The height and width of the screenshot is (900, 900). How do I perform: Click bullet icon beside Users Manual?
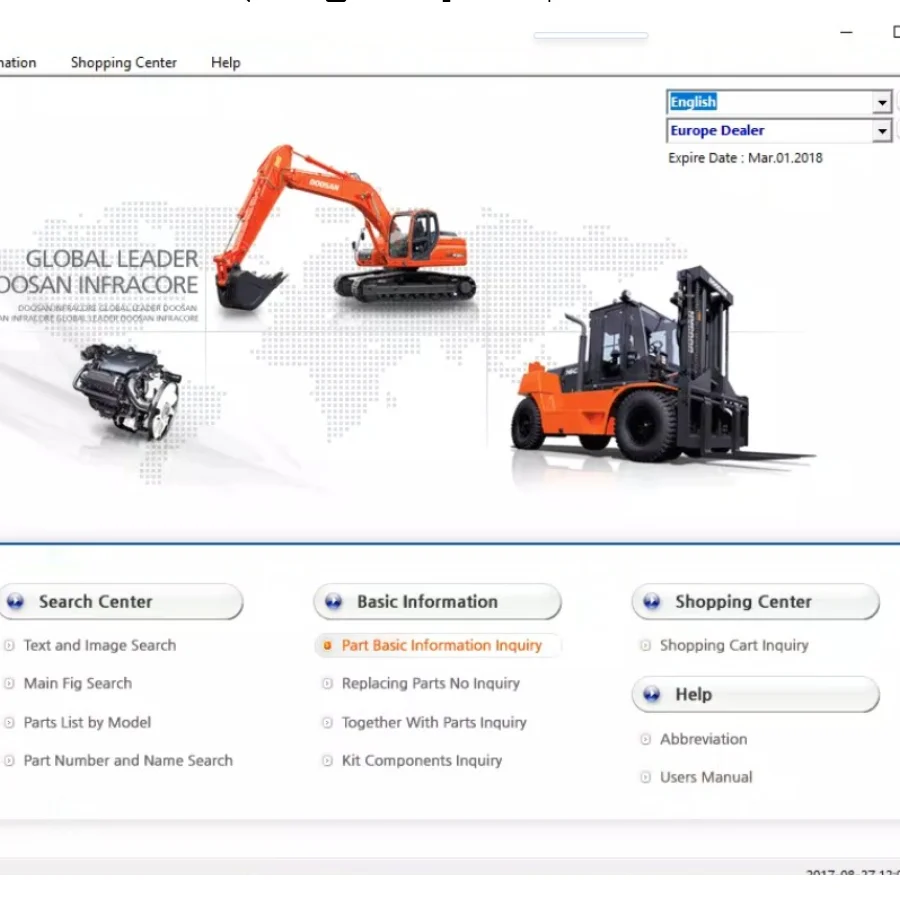point(645,777)
